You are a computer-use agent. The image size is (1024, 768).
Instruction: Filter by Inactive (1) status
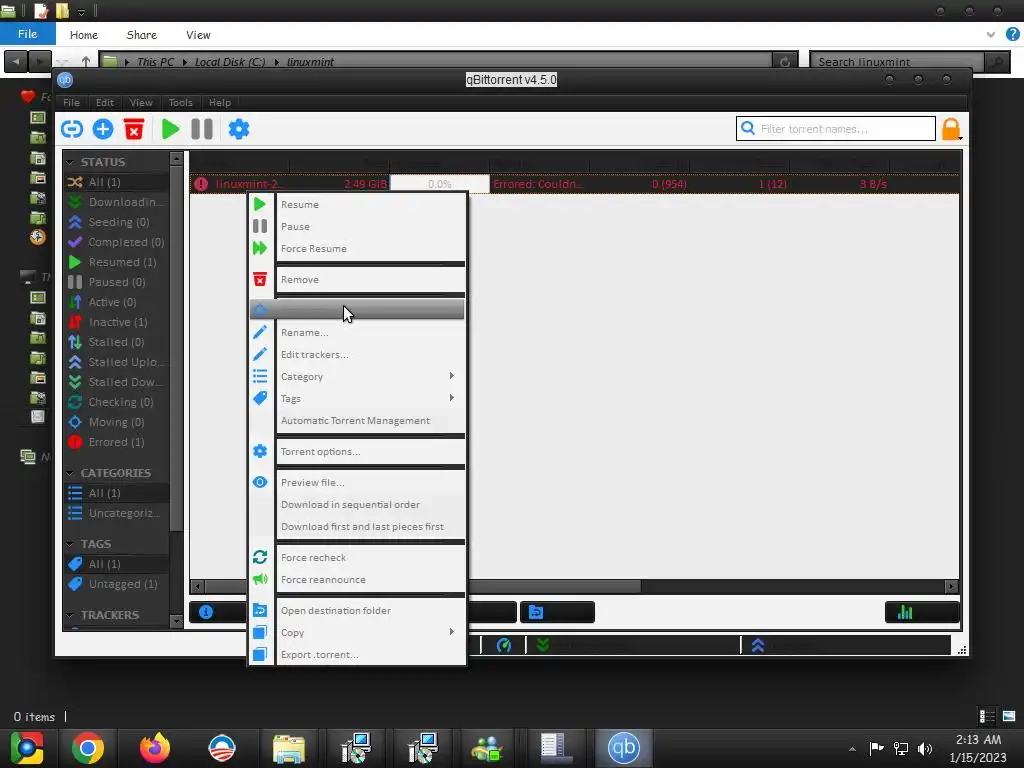(x=116, y=322)
